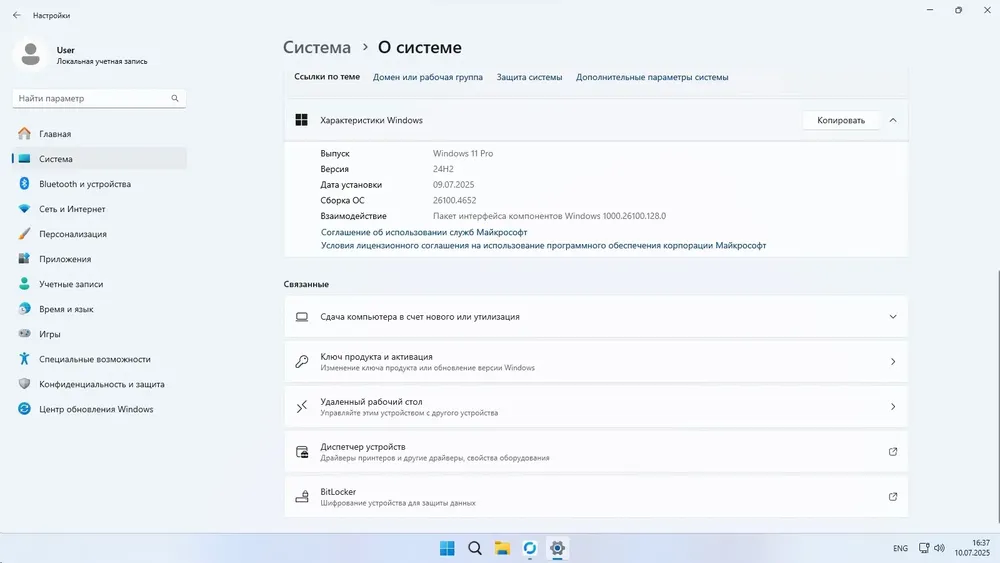Click the Центр обновления Windows icon
The image size is (1000, 563).
(24, 409)
